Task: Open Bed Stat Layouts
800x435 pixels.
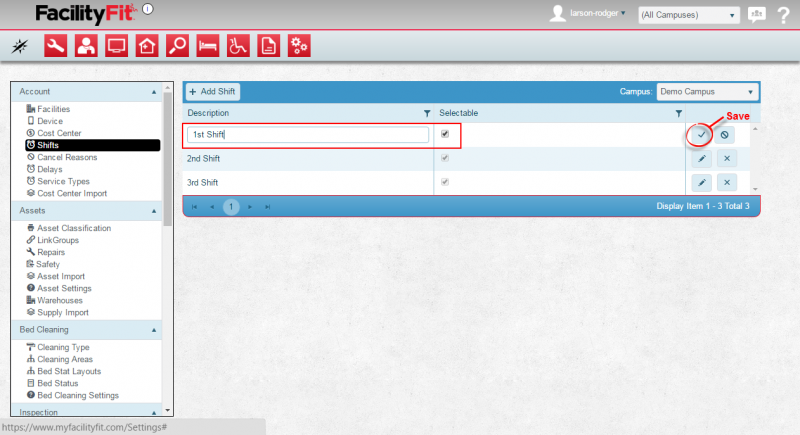Action: tap(64, 372)
